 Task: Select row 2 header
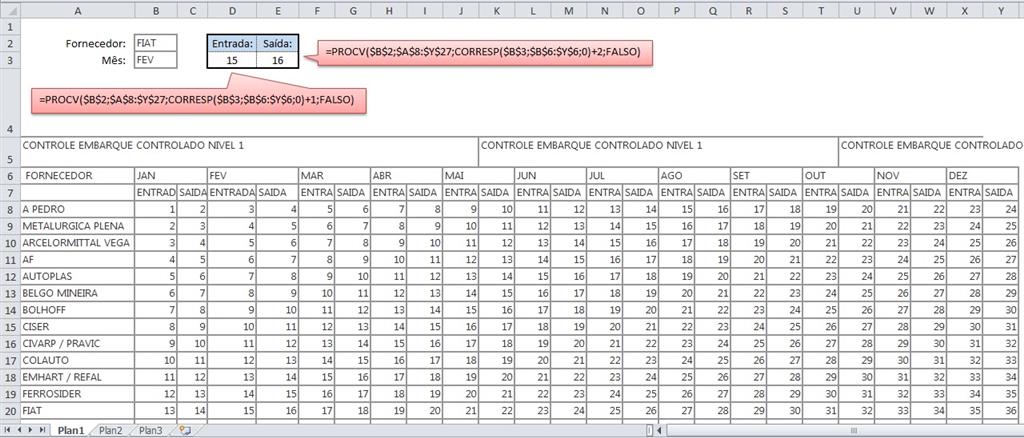[10, 44]
